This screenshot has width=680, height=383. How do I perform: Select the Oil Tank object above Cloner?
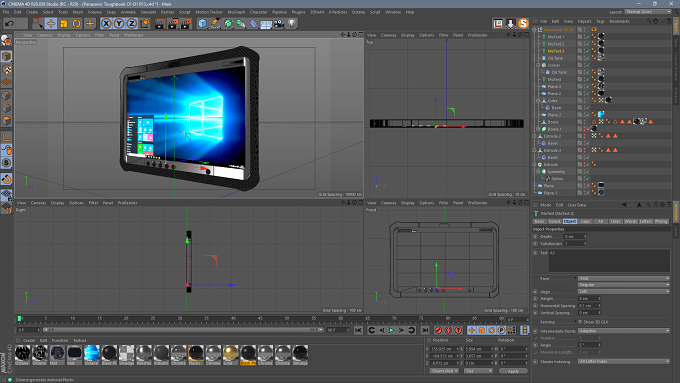555,58
